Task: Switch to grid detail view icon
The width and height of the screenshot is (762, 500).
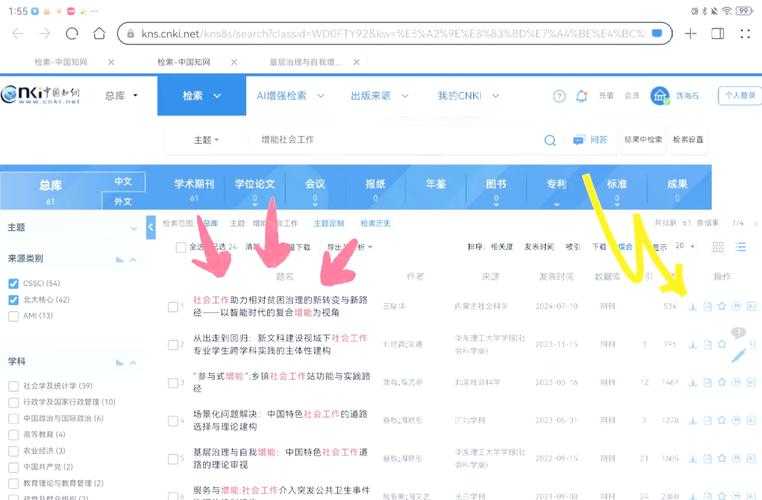Action: pos(718,247)
